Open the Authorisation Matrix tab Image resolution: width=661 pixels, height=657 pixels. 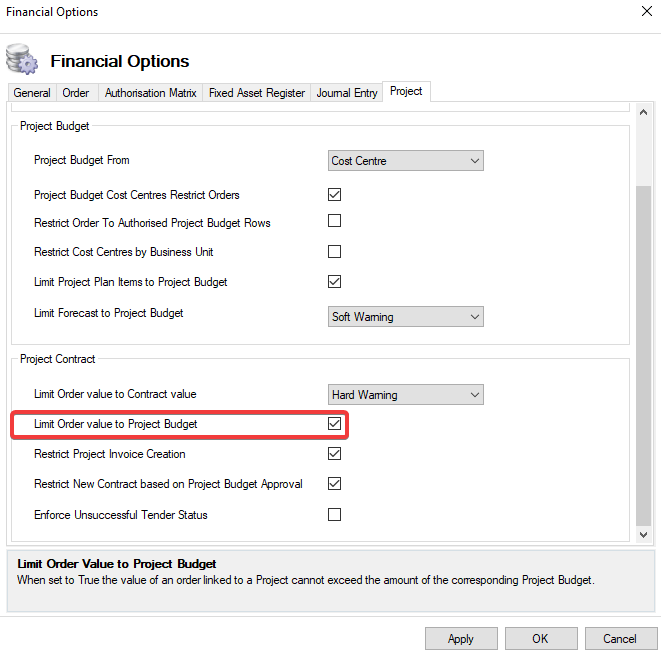(150, 93)
